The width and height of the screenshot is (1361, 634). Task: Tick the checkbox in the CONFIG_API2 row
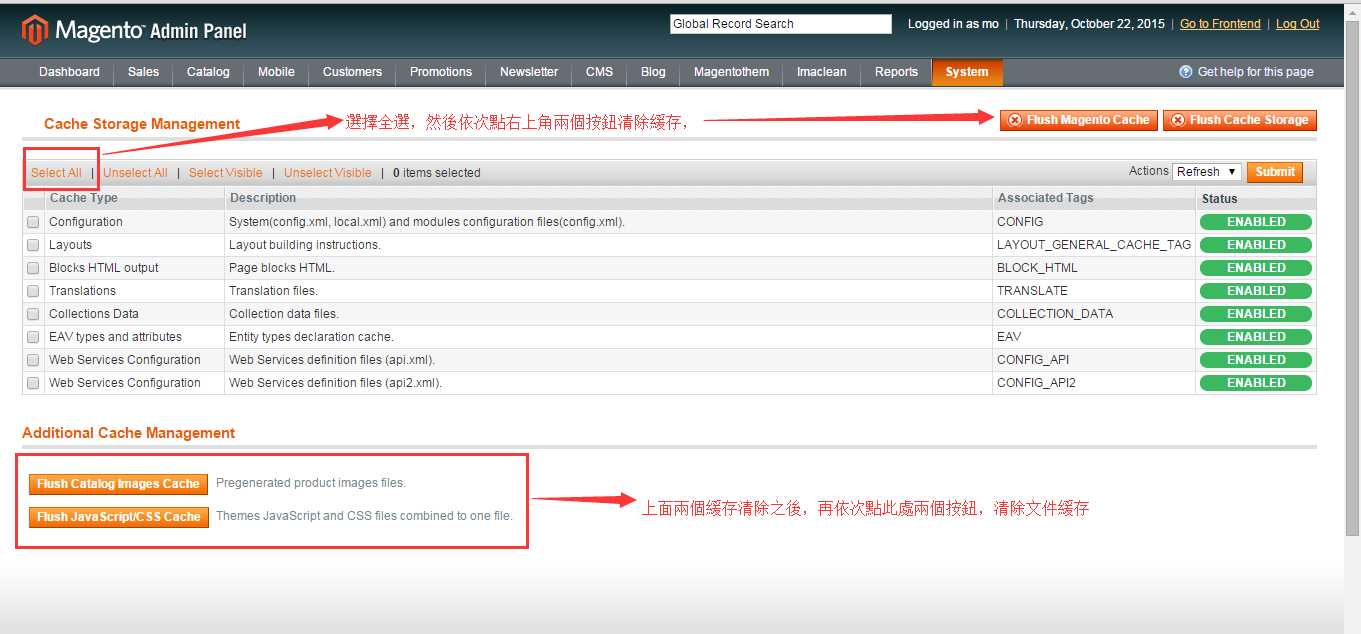coord(33,383)
